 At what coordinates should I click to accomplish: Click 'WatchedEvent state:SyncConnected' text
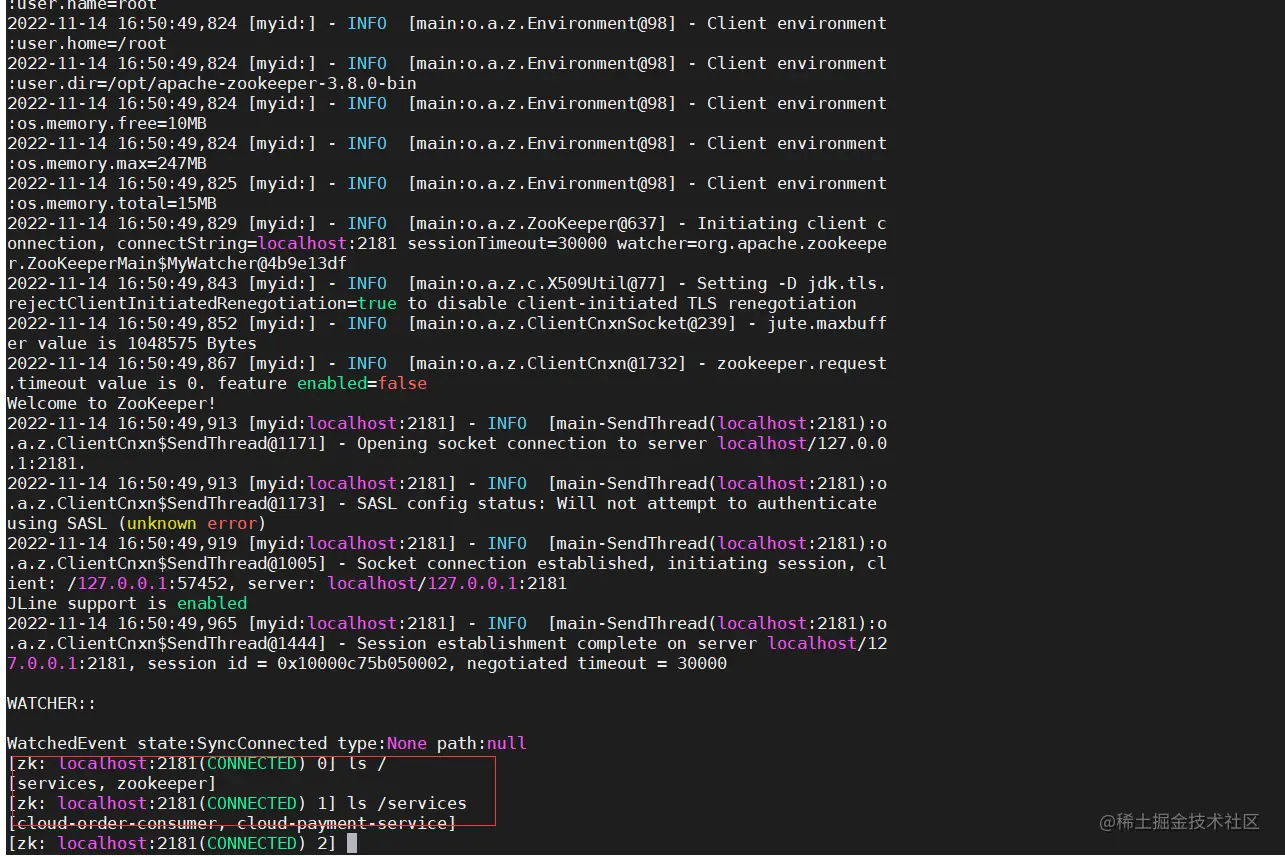[x=167, y=743]
